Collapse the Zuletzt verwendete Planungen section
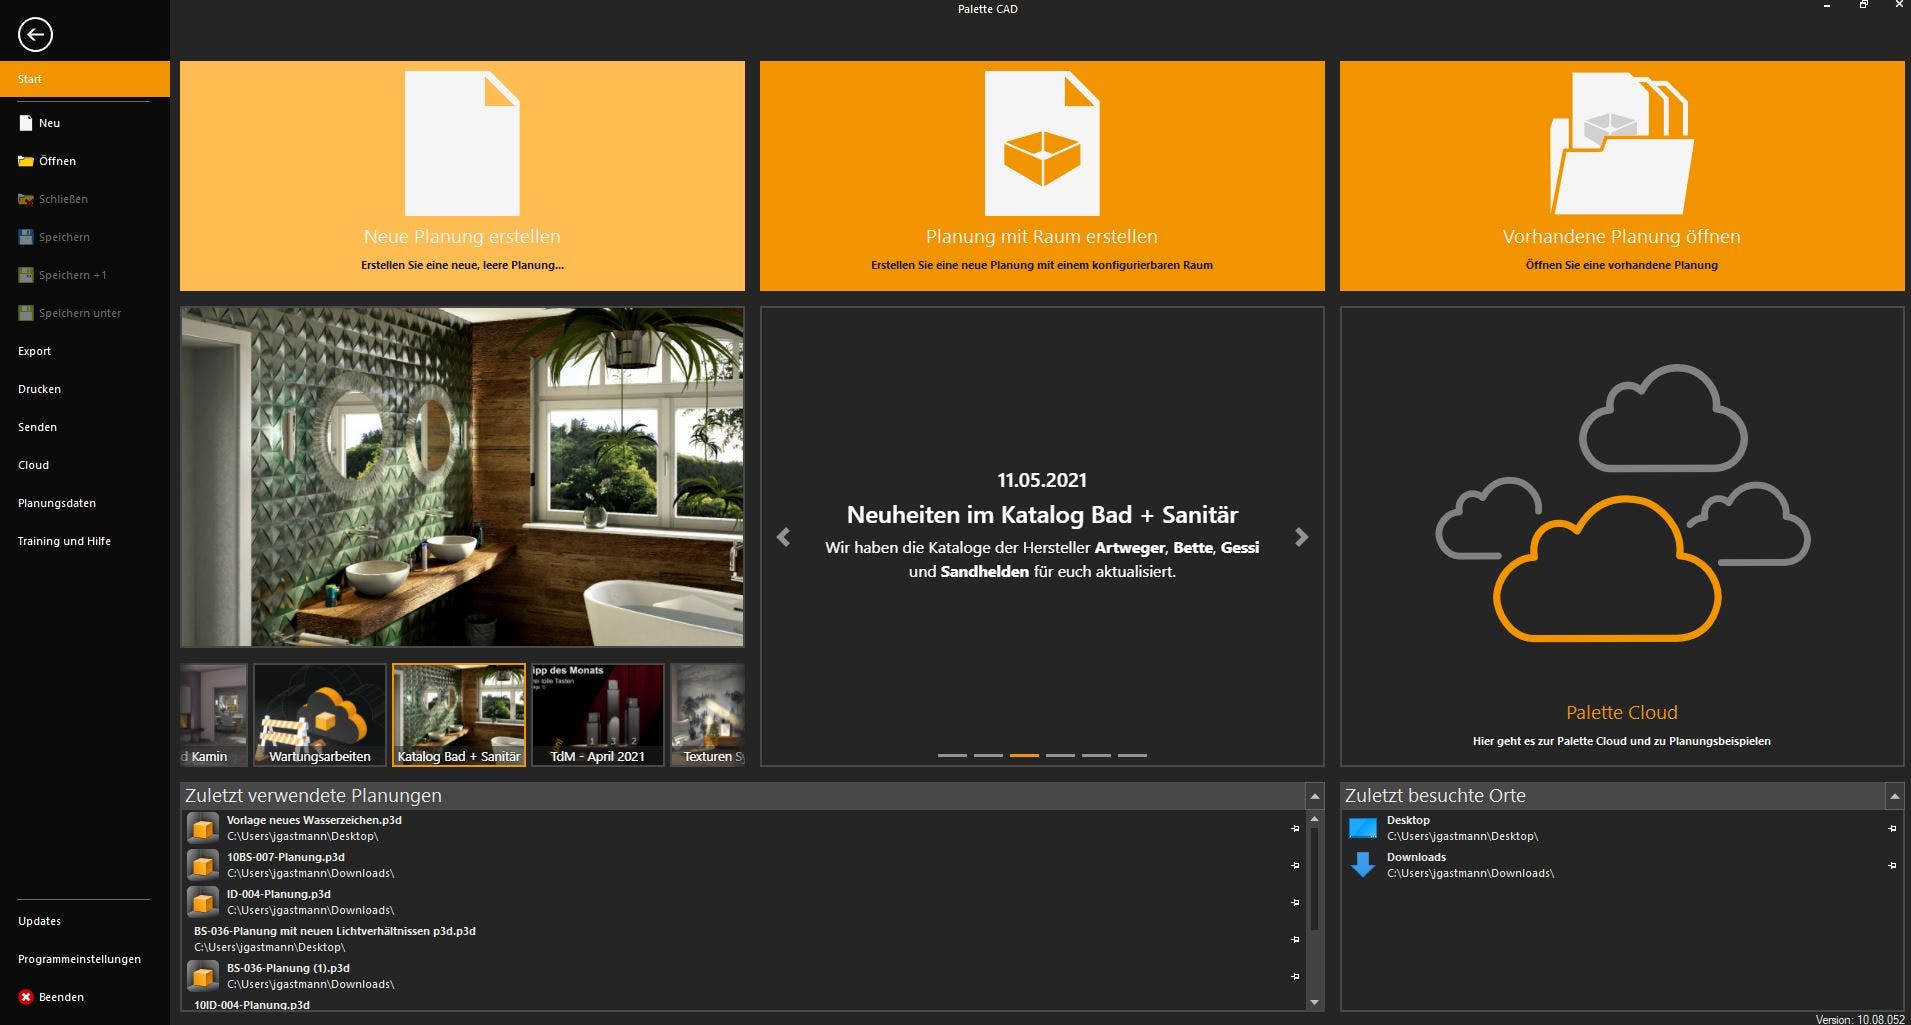 click(x=1314, y=796)
